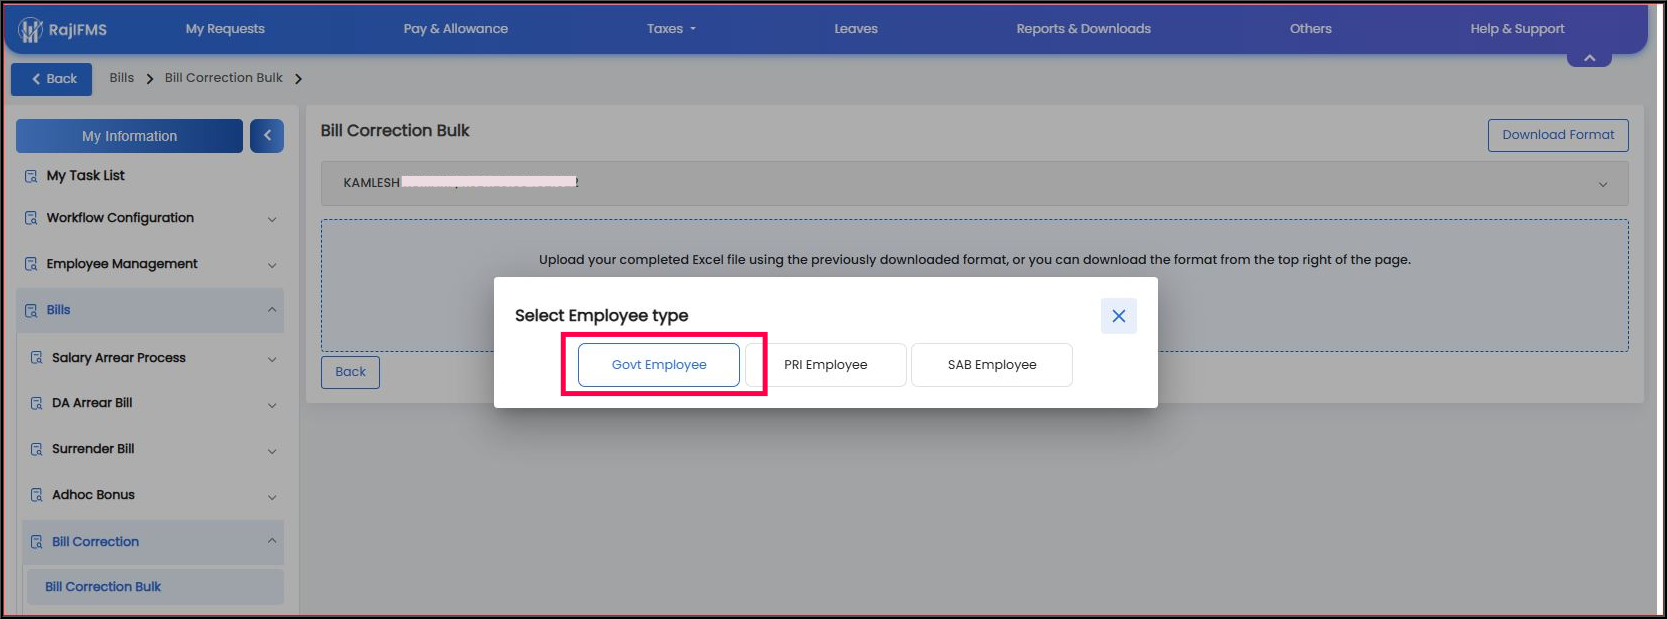Expand Salary Arrear Process chevron
The image size is (1667, 619).
coord(272,359)
